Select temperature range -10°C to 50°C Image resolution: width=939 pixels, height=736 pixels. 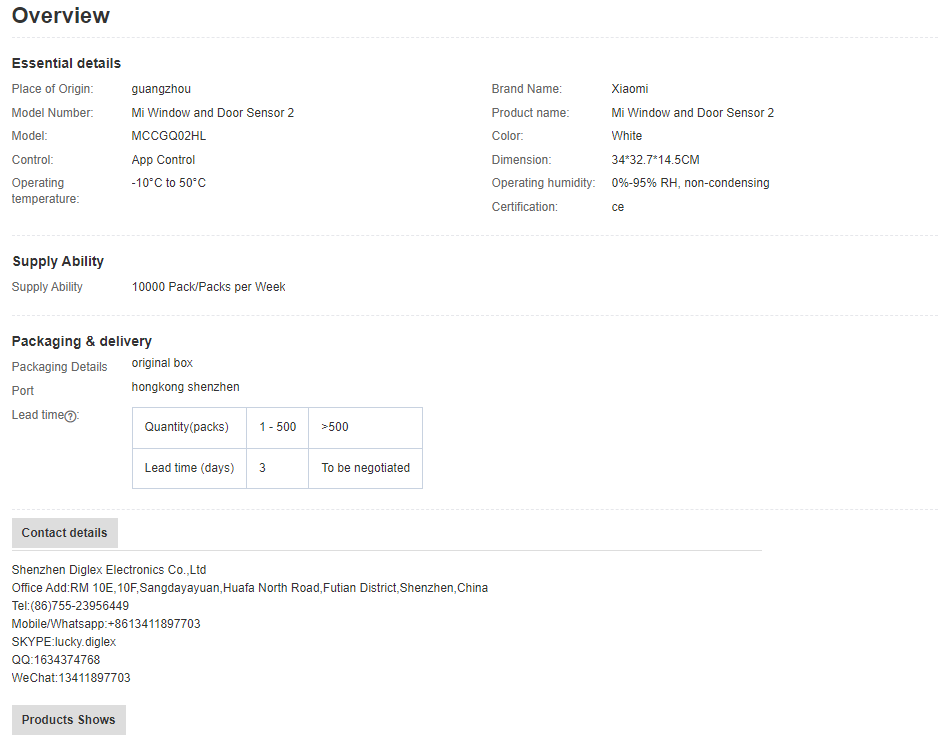click(169, 183)
